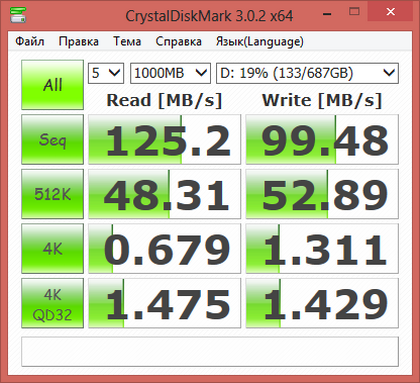Click the 4K read result 0.679
The height and width of the screenshot is (383, 420).
(x=164, y=249)
